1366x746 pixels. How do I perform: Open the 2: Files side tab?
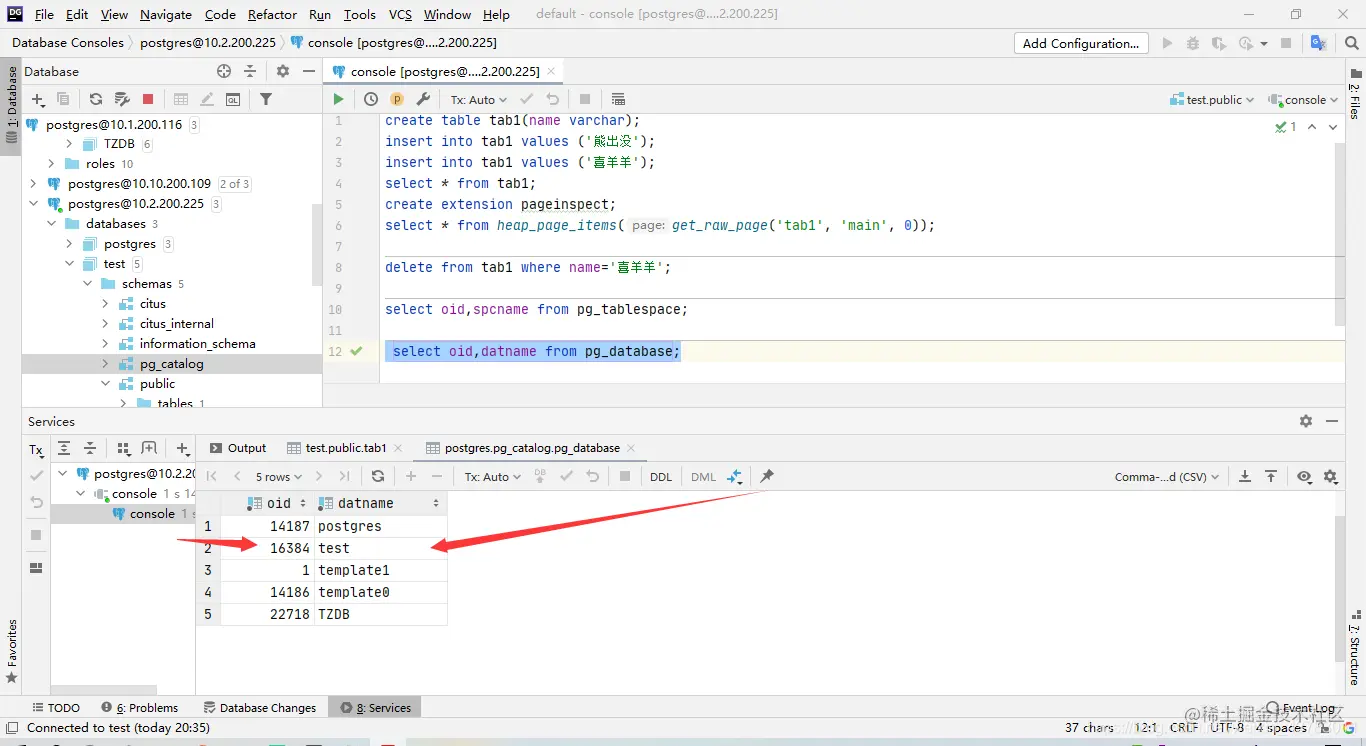(1355, 95)
